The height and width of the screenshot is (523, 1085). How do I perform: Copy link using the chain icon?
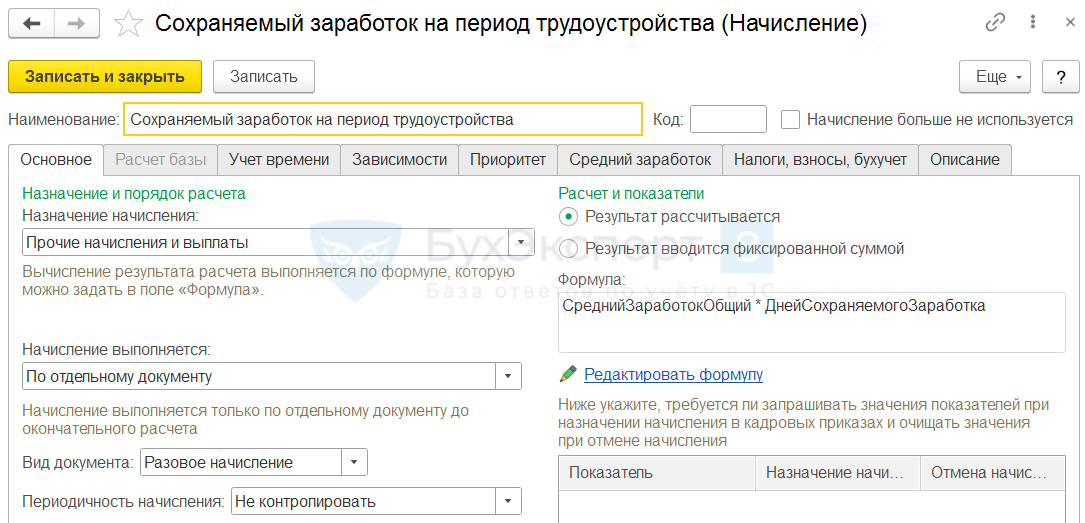click(995, 23)
